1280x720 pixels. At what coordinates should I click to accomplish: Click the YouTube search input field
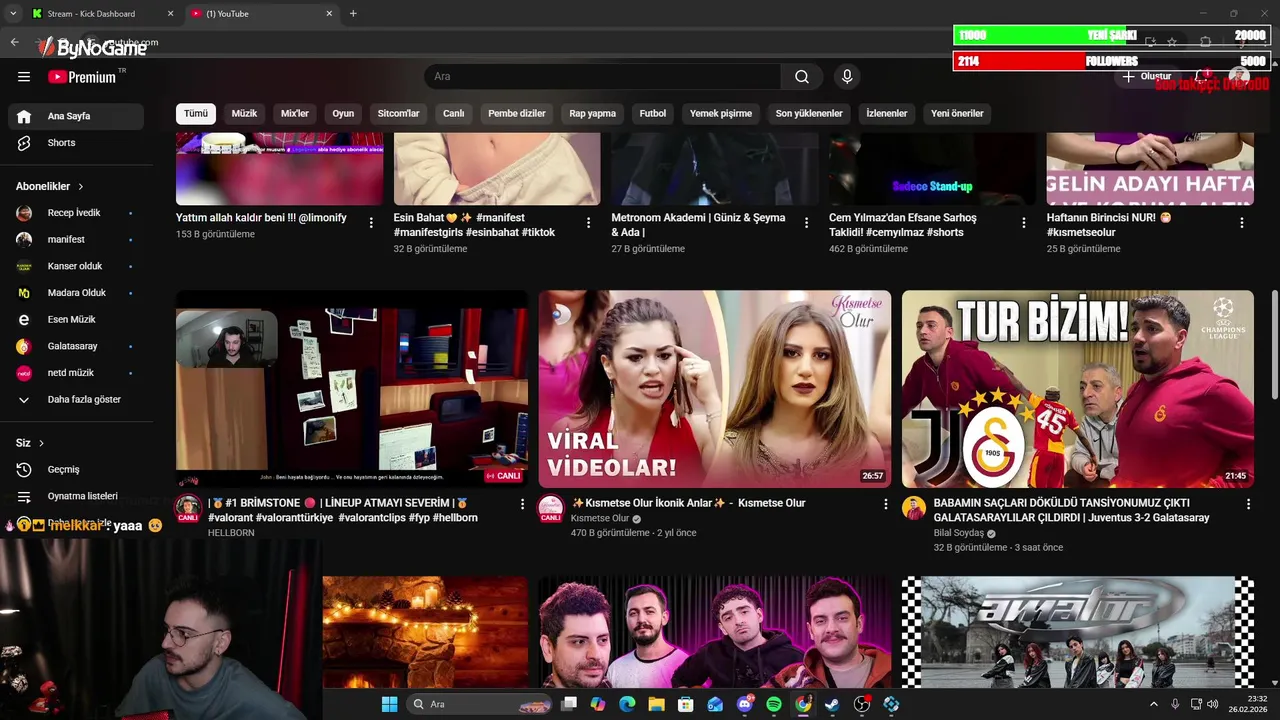602,77
